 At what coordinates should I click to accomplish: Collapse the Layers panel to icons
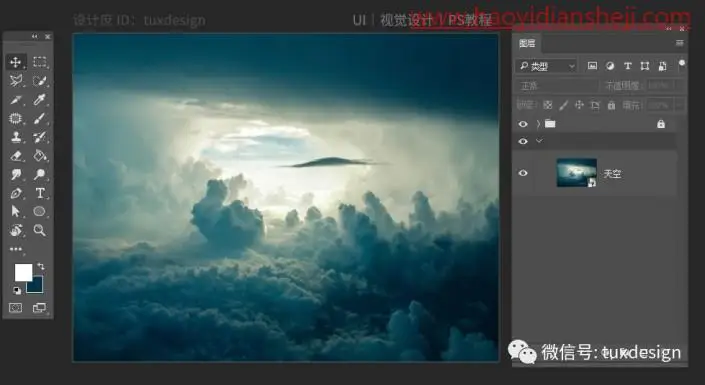tap(669, 29)
